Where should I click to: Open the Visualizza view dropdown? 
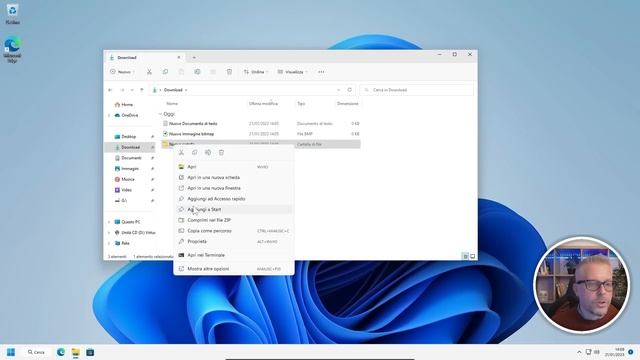point(293,72)
